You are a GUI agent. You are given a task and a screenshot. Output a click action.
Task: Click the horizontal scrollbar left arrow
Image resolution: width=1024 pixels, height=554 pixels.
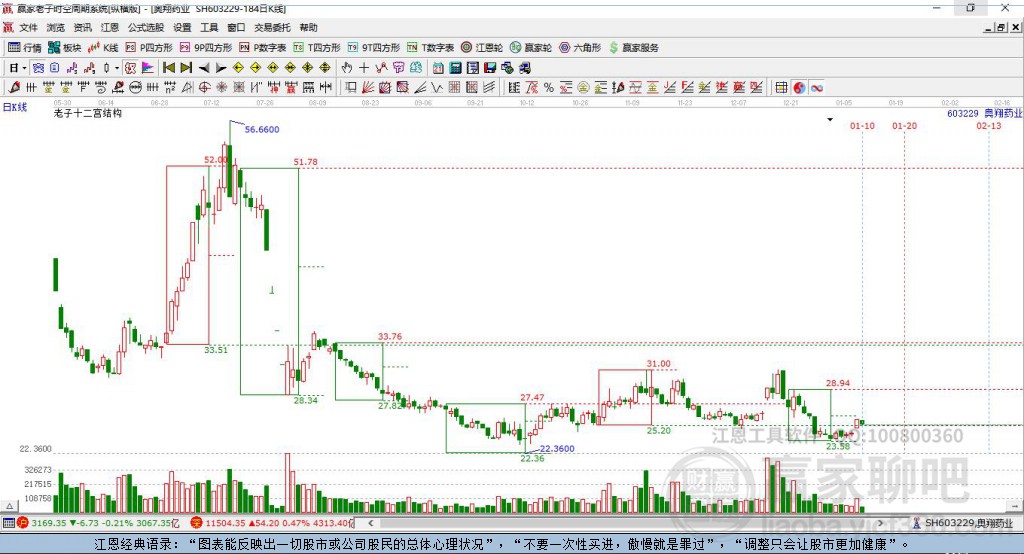[x=371, y=523]
